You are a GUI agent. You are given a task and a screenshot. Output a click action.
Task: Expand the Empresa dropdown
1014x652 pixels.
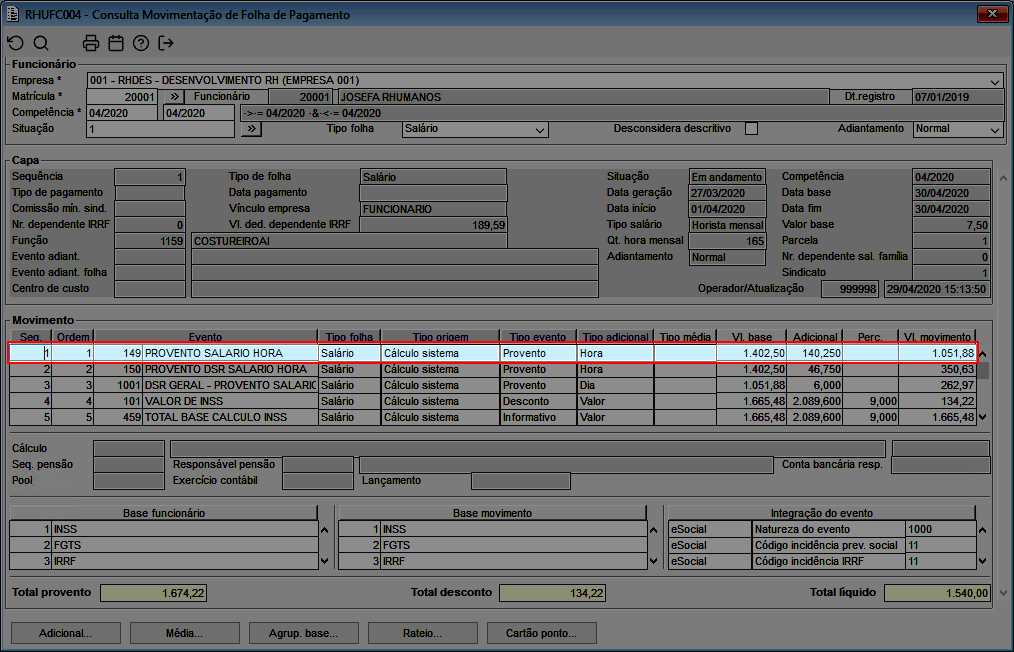coord(995,81)
